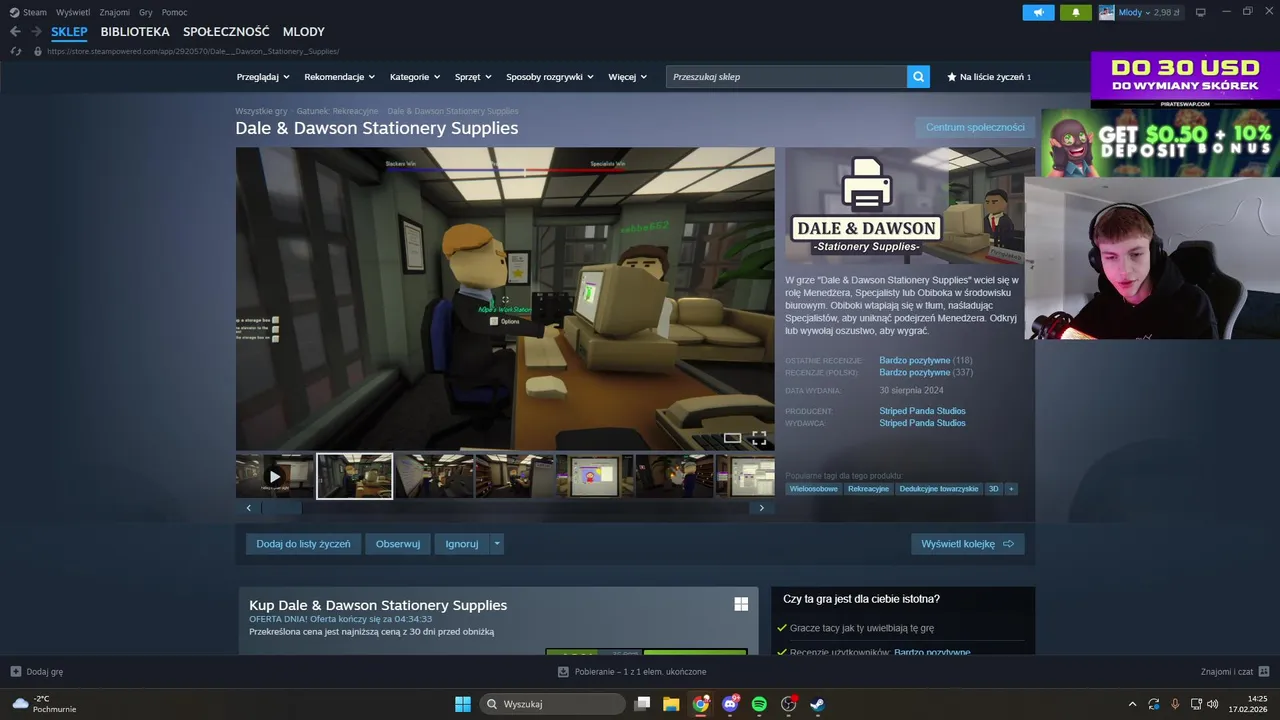Click the Dodaj grę plus icon
Screen dimensions: 1280x720
point(15,672)
